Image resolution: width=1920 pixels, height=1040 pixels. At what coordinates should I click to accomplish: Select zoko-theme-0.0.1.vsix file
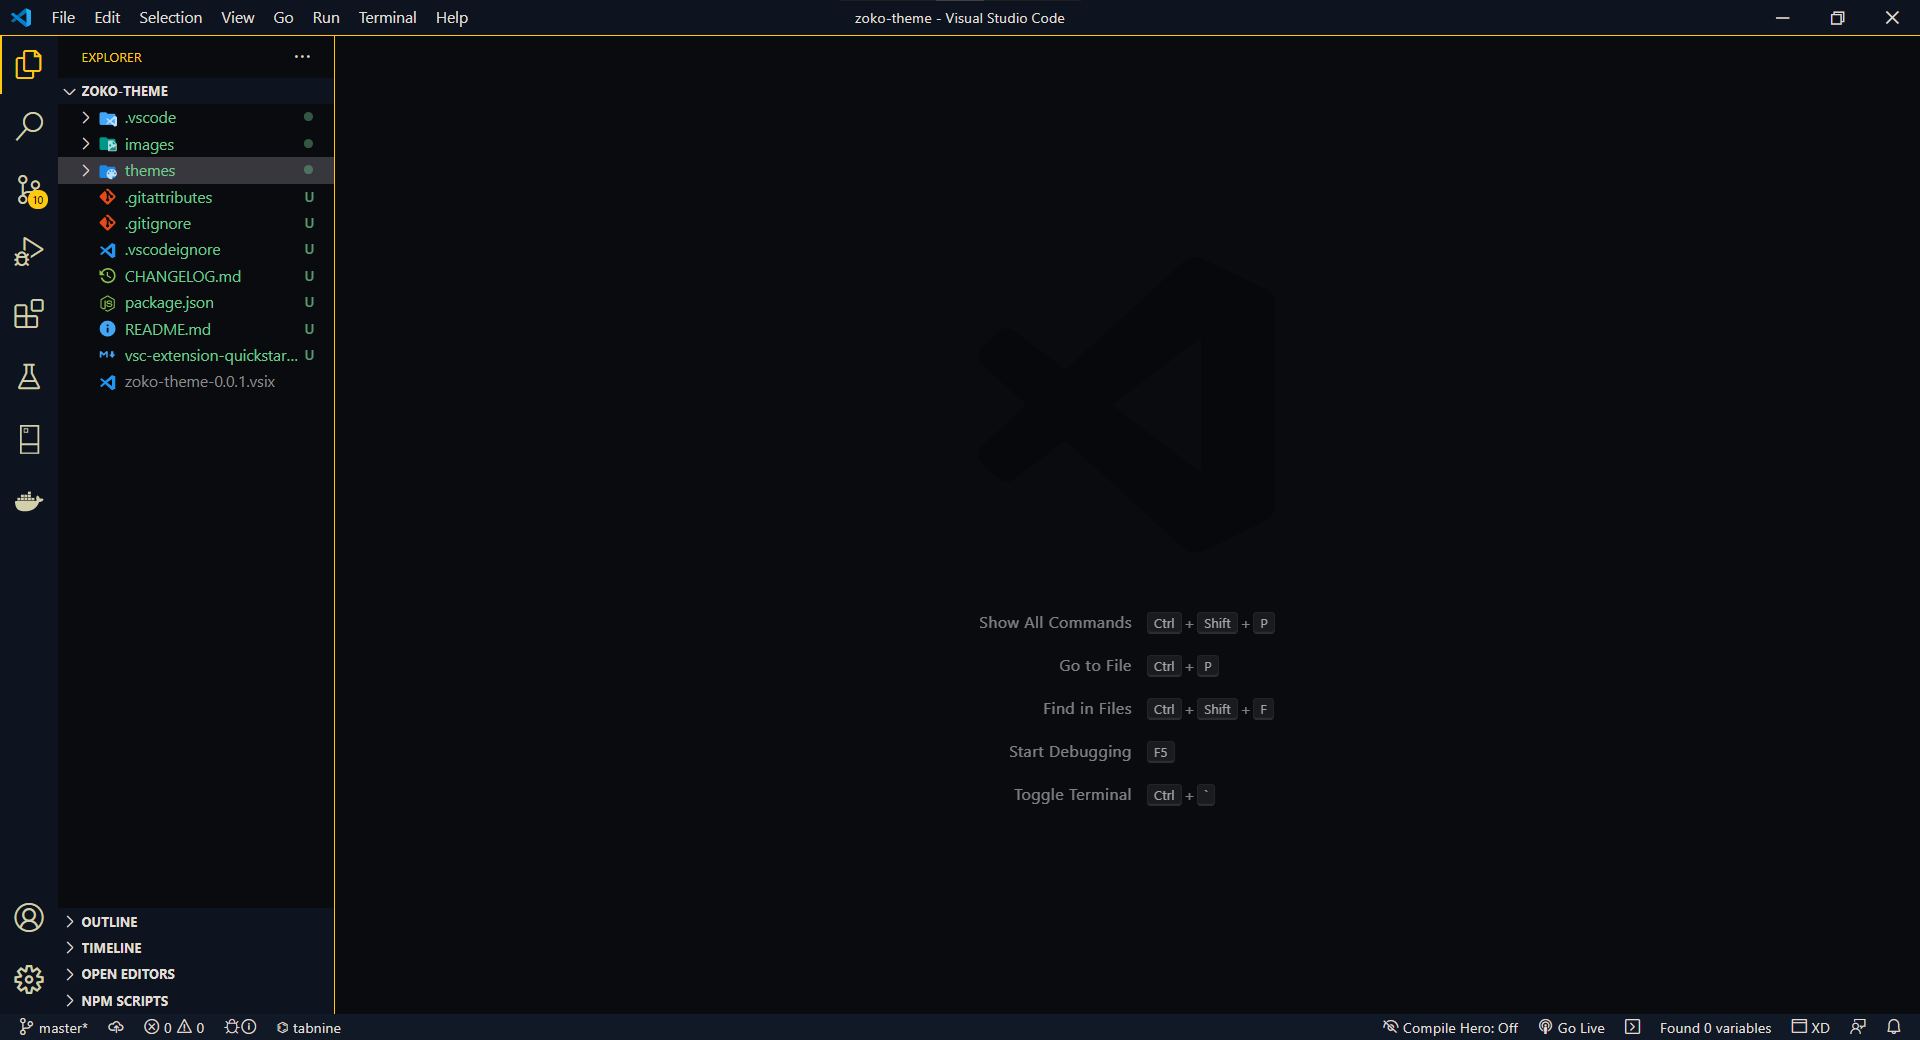(x=196, y=382)
